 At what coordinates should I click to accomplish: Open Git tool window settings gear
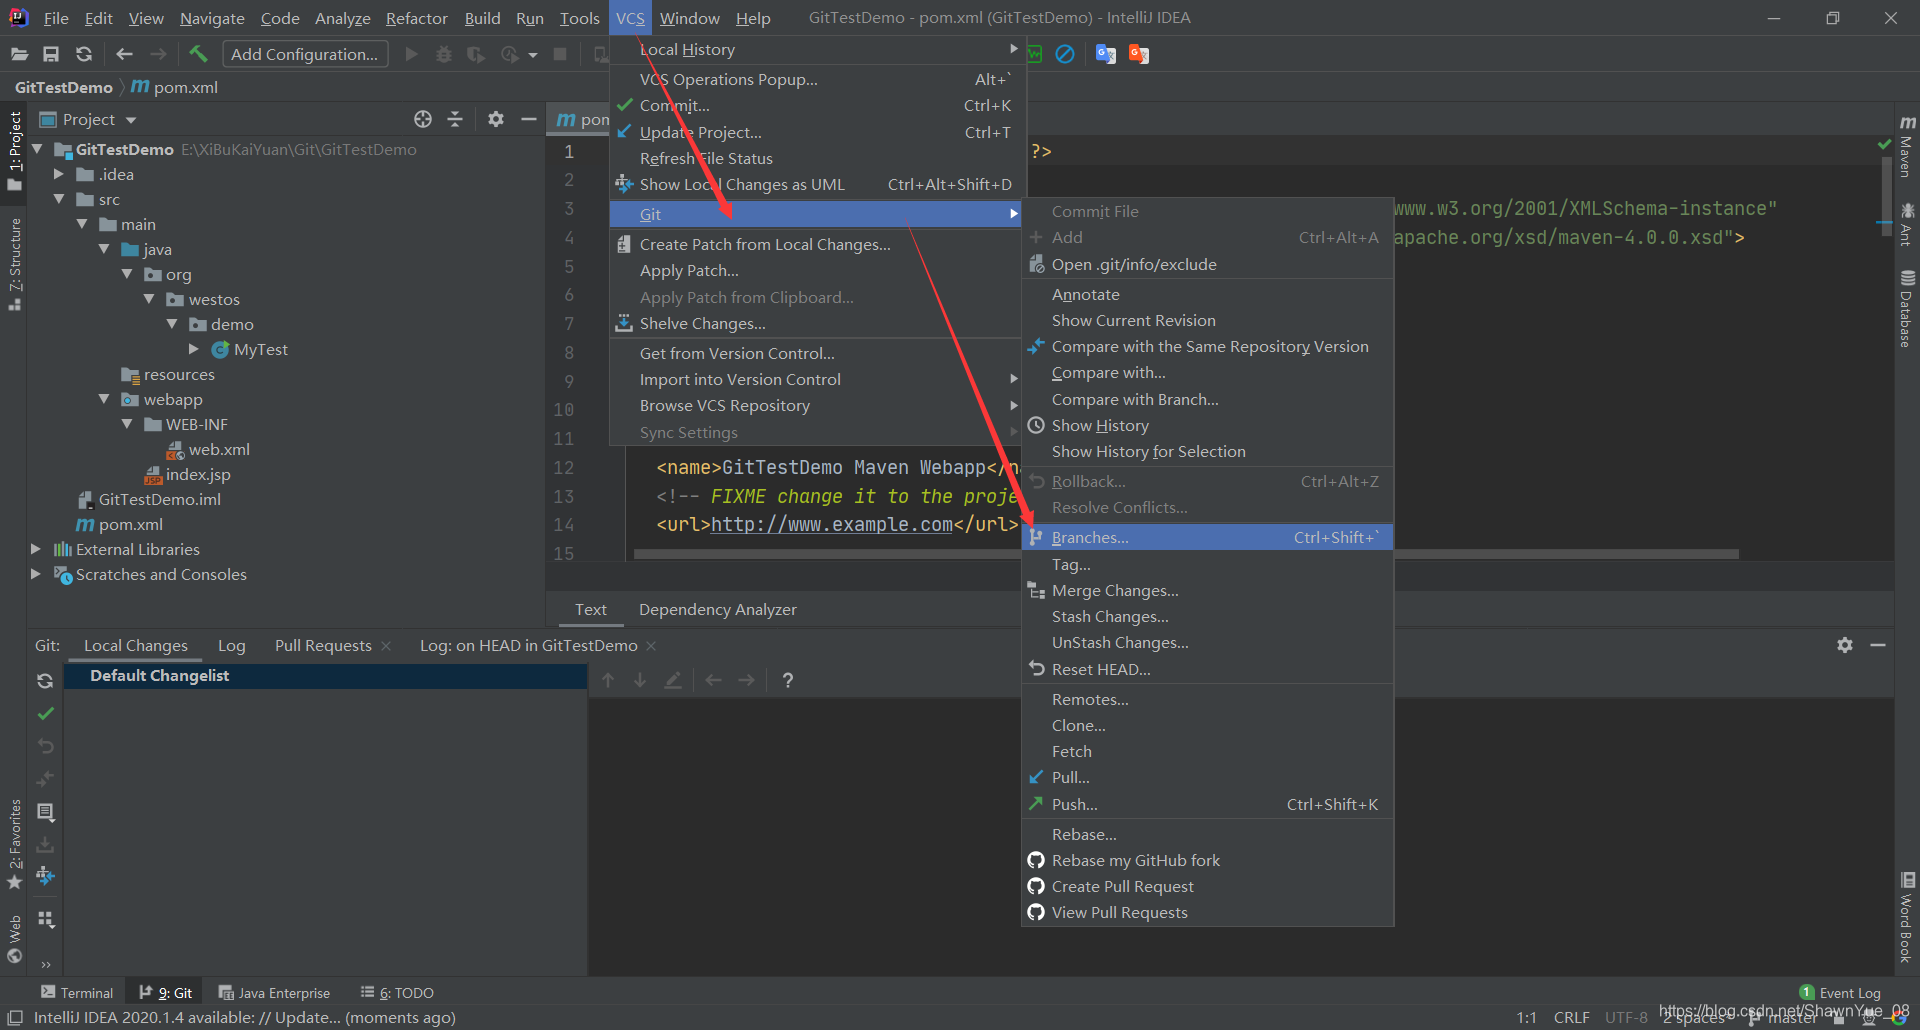click(1845, 645)
